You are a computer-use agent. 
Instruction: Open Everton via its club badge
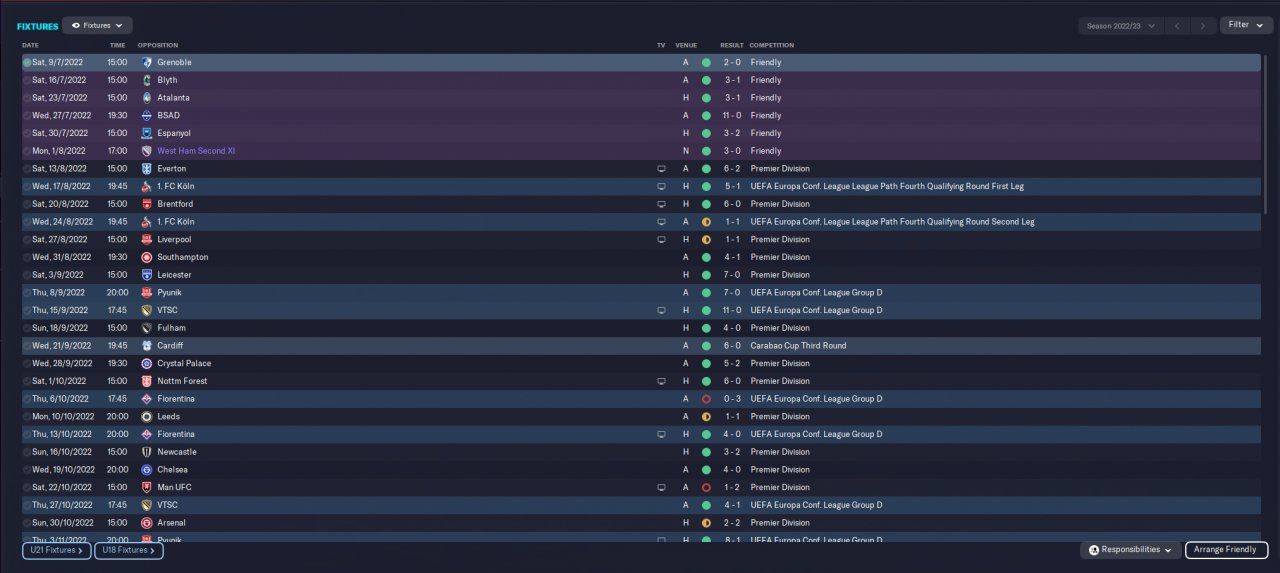point(147,169)
